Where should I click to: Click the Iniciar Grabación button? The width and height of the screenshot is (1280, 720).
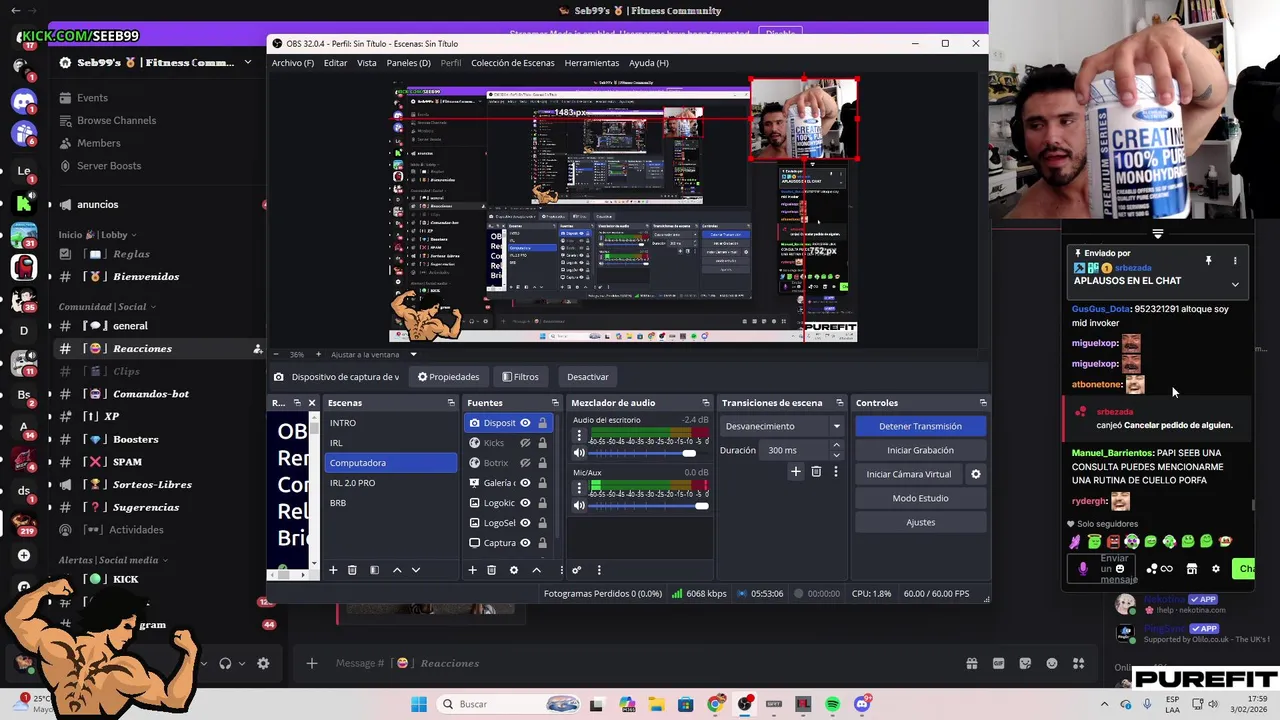pos(920,450)
